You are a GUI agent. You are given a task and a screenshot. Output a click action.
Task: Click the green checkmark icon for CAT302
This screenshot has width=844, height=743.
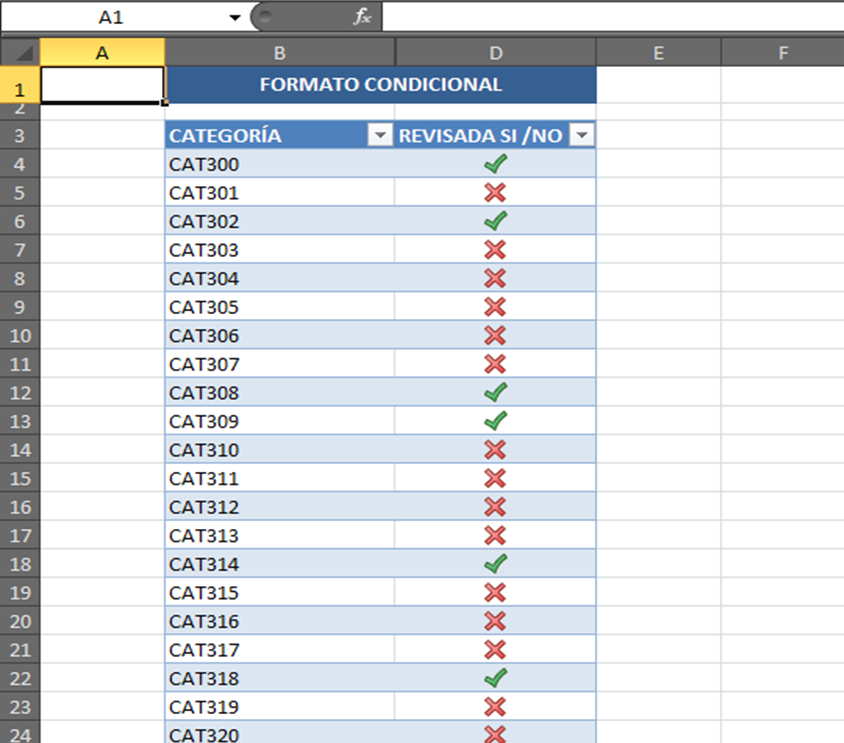[495, 221]
